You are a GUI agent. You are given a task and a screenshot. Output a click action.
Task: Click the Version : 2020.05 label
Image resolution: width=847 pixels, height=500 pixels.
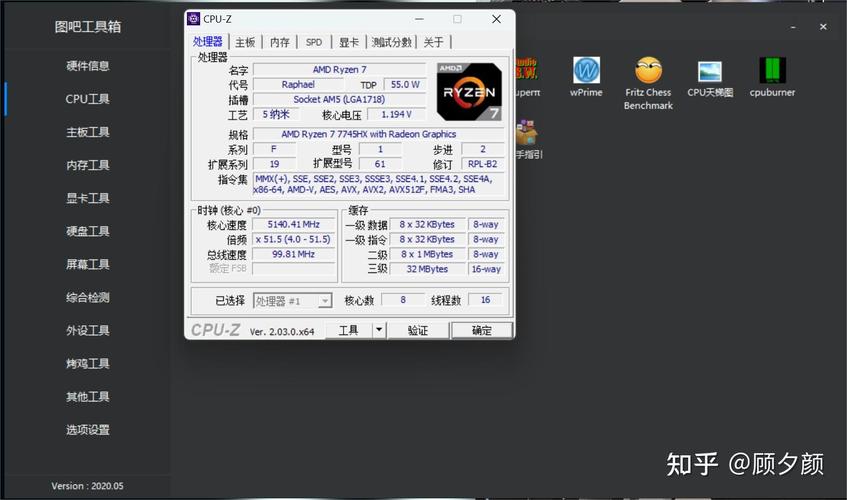(88, 486)
